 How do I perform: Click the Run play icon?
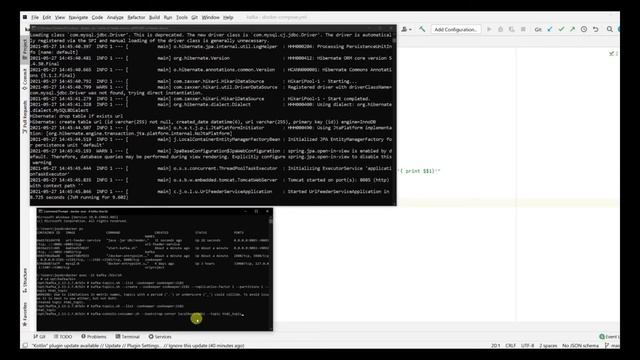click(x=489, y=29)
